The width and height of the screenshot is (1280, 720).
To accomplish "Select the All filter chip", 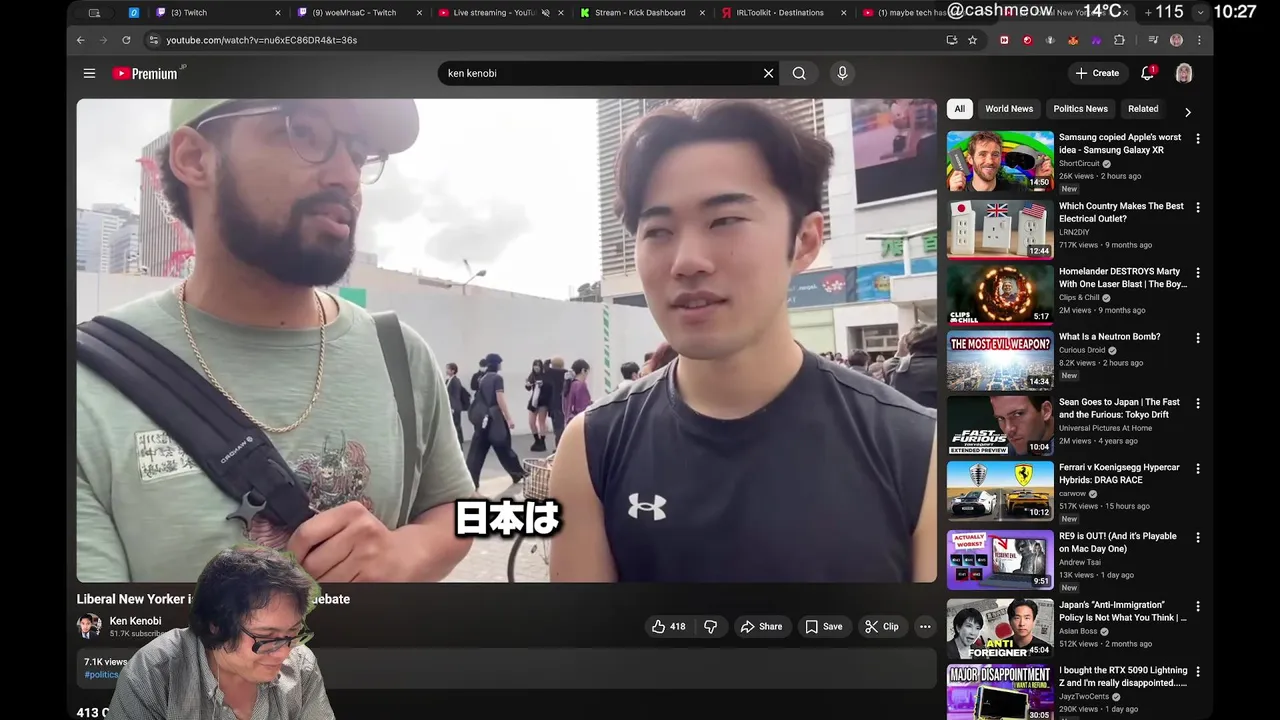I will tap(959, 109).
